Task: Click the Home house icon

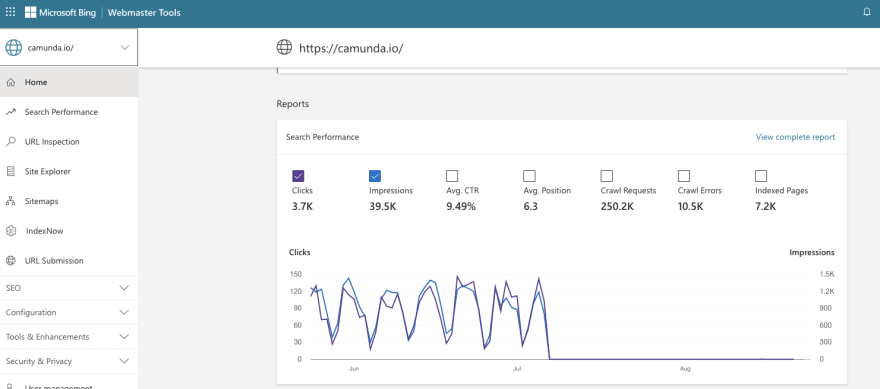Action: 10,83
